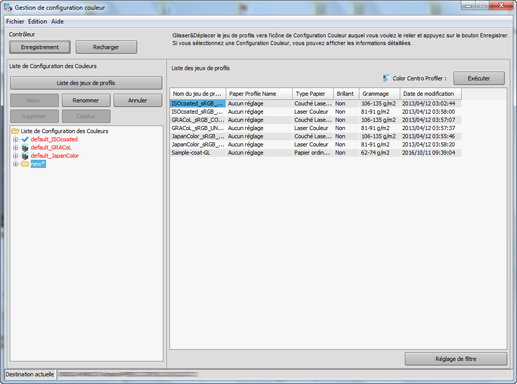Select the Sample-coat-GL profile row

pos(315,153)
